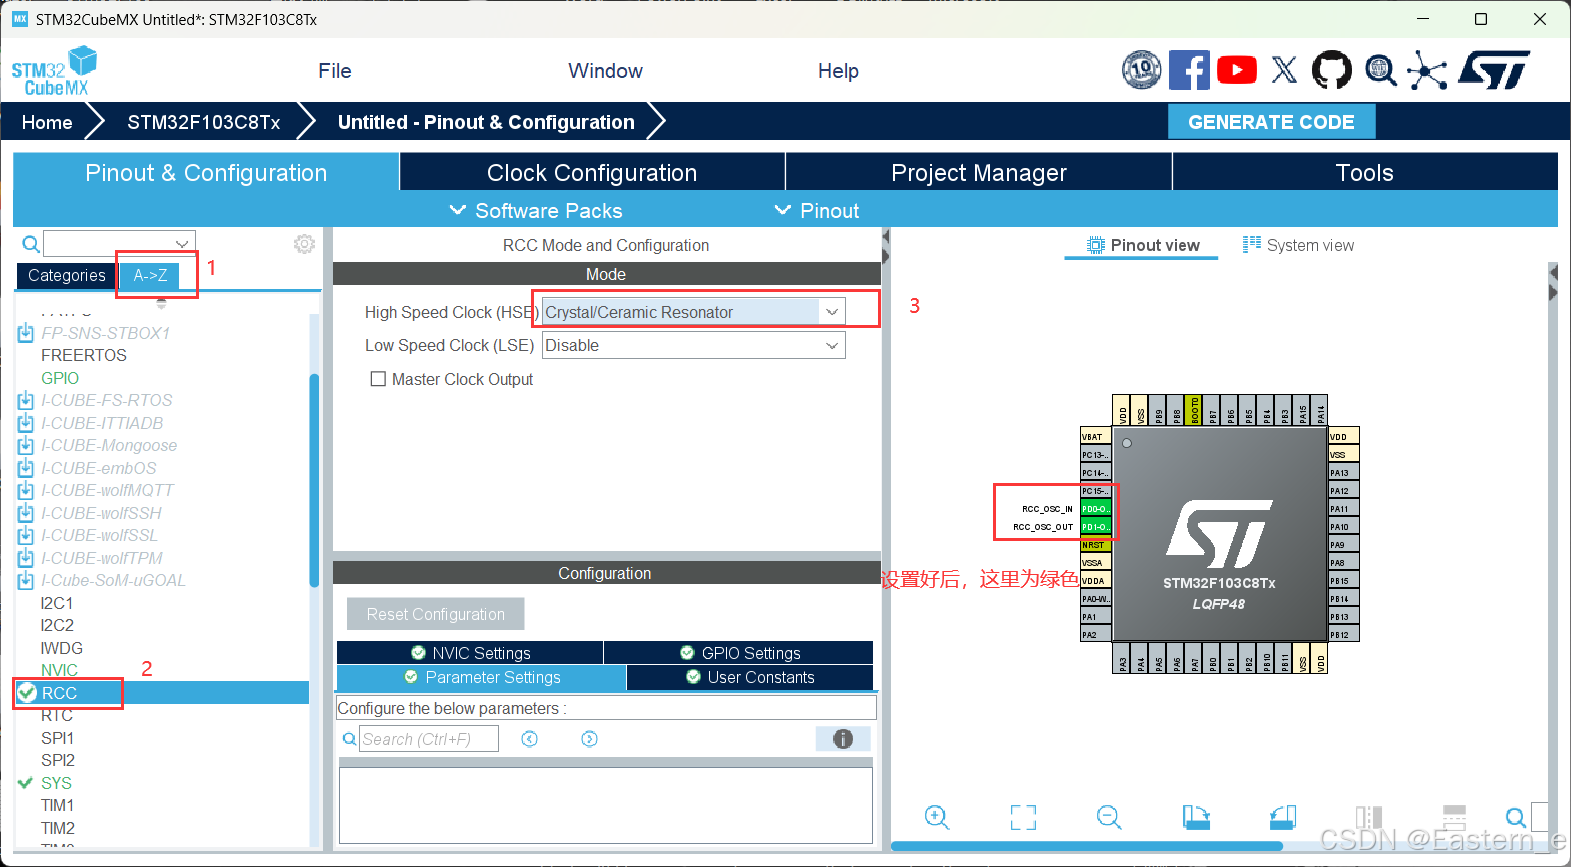Image resolution: width=1571 pixels, height=867 pixels.
Task: Fit chip to view with the frame icon
Action: 1023,817
